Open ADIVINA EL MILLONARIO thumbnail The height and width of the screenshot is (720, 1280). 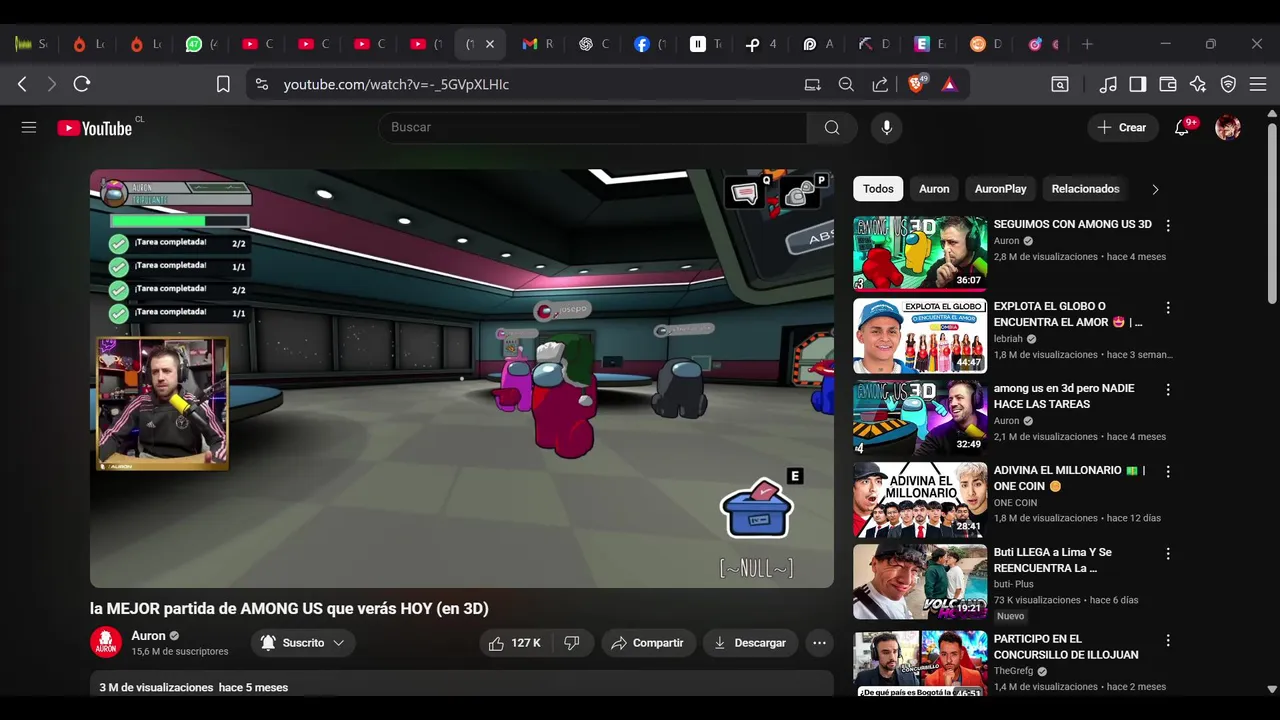pos(920,499)
